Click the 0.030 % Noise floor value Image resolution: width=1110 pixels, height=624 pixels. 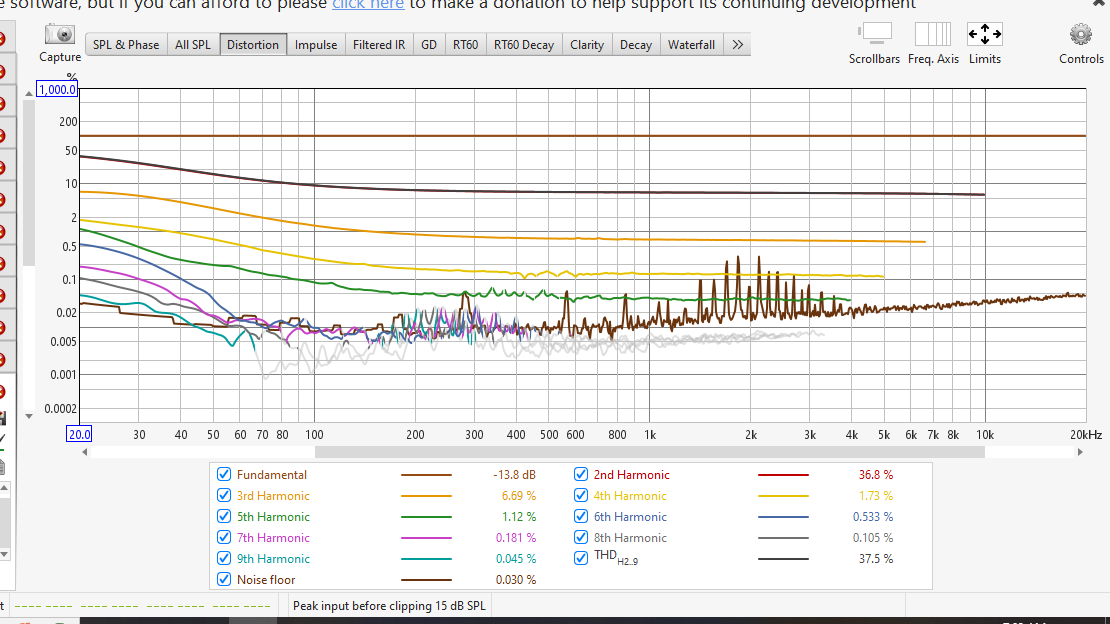[515, 579]
